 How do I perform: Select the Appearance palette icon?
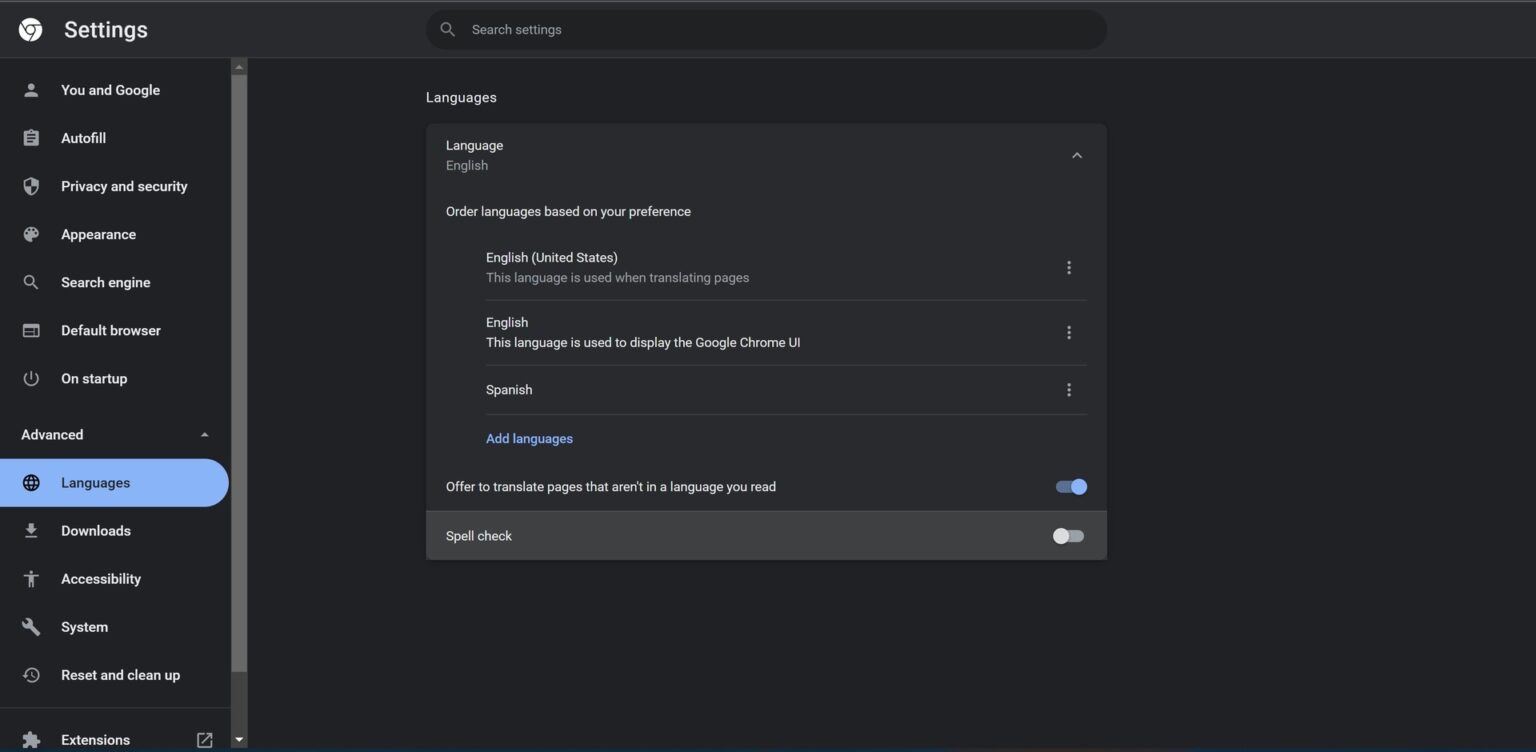pyautogui.click(x=31, y=234)
